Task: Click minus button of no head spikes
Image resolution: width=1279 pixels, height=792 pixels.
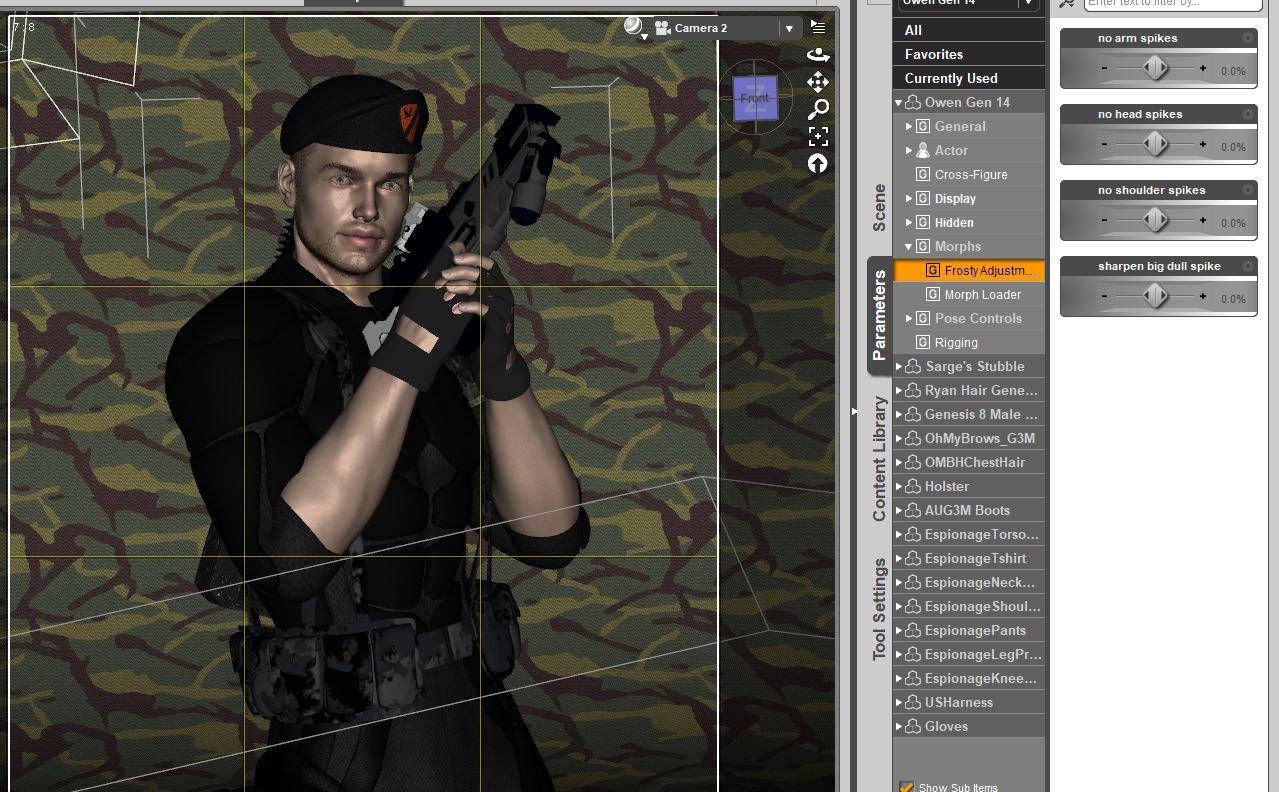Action: point(1104,144)
